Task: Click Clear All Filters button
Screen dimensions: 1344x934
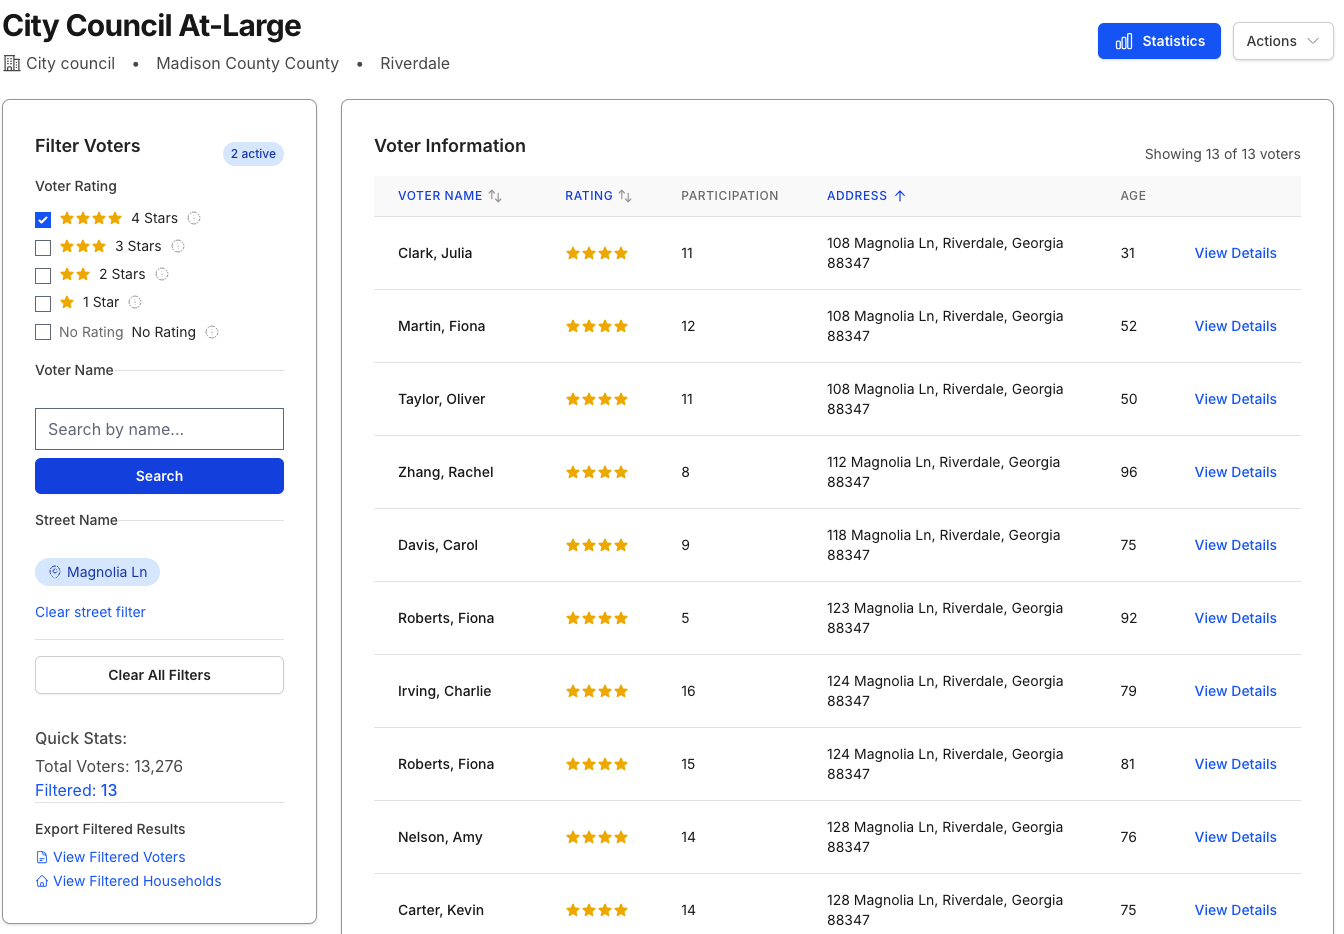Action: (159, 675)
